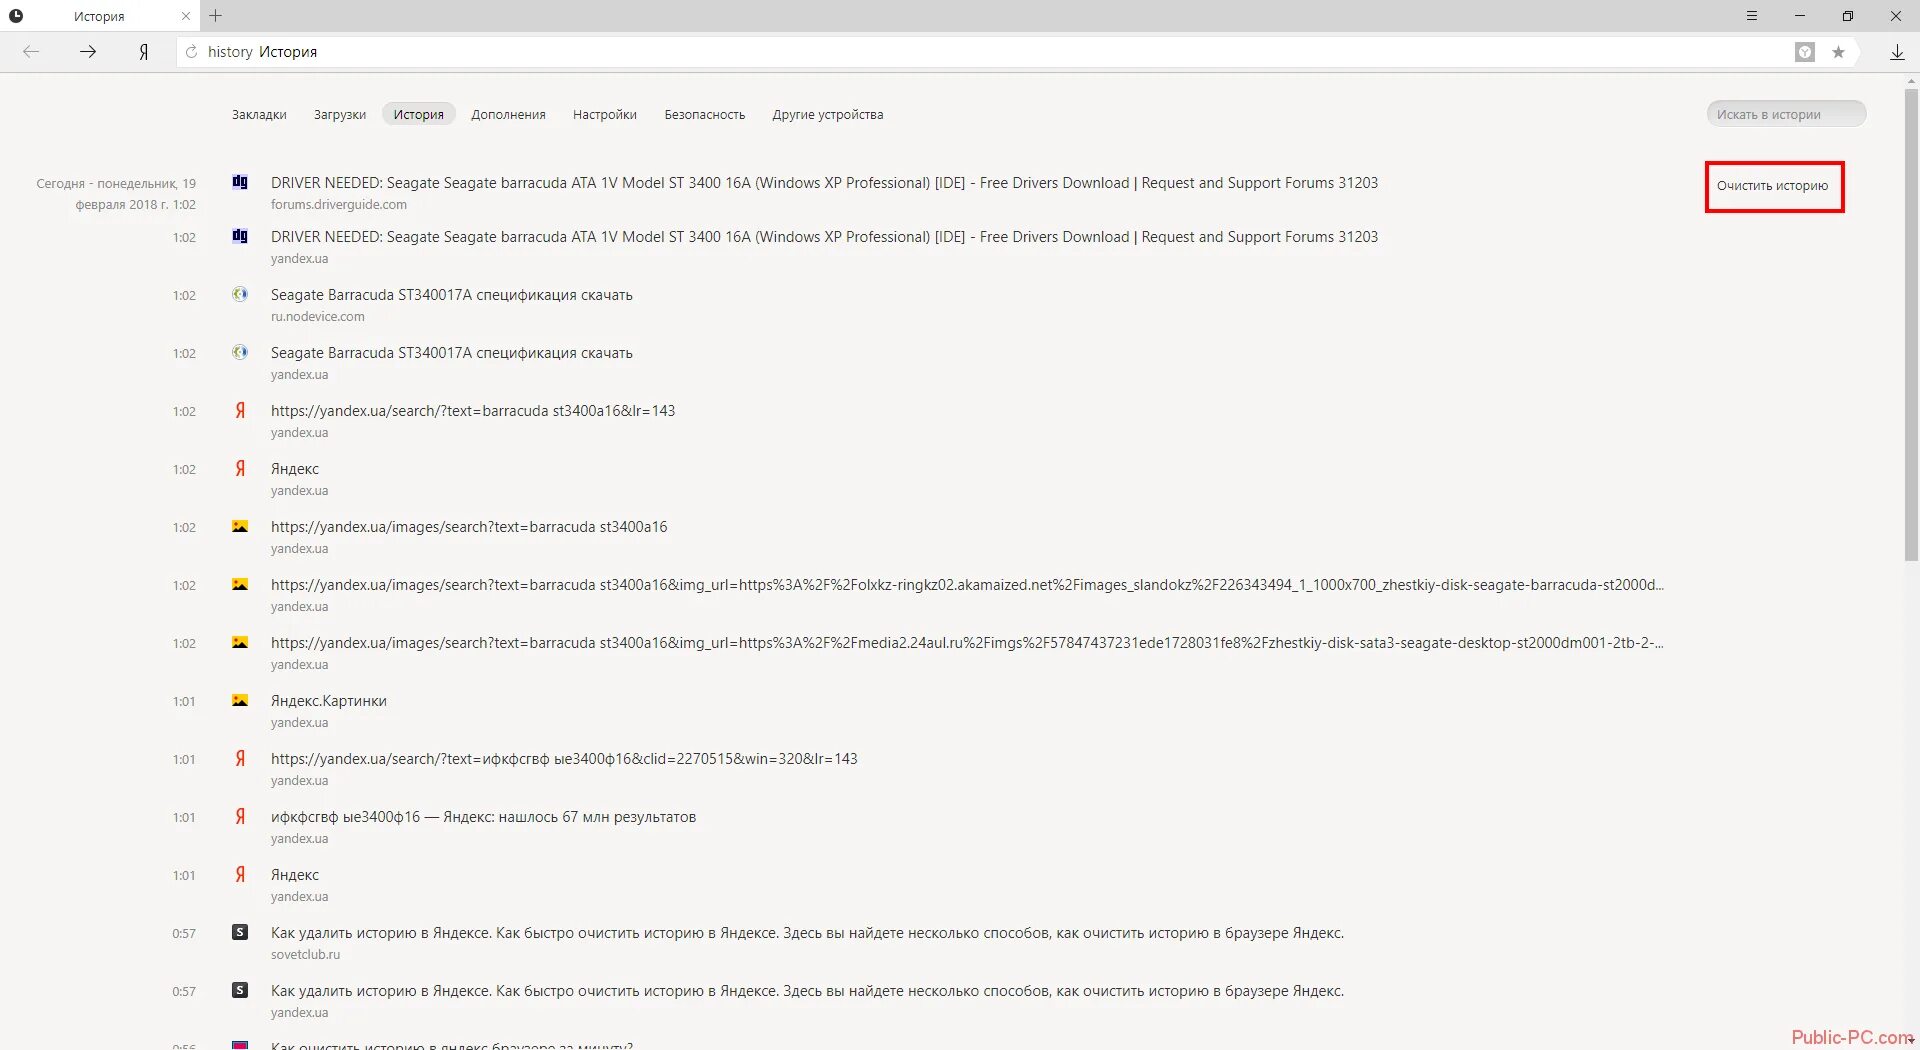This screenshot has height=1050, width=1920.
Task: Open downloads via the download arrow icon
Action: pos(1897,52)
